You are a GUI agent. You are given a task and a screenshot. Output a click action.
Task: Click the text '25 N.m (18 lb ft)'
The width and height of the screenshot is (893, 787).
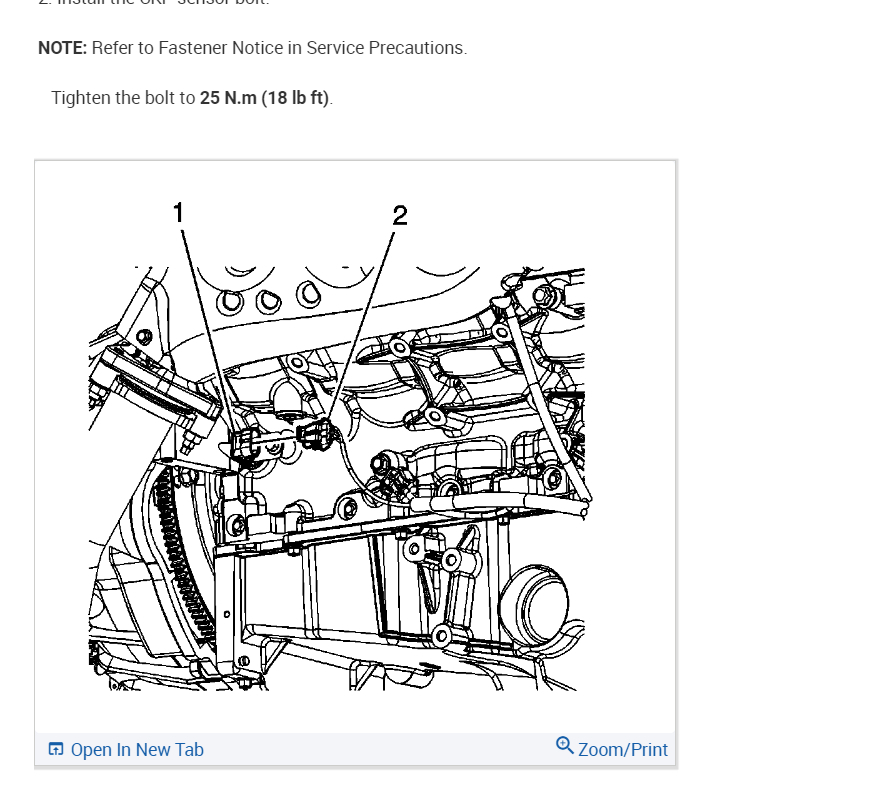point(264,98)
